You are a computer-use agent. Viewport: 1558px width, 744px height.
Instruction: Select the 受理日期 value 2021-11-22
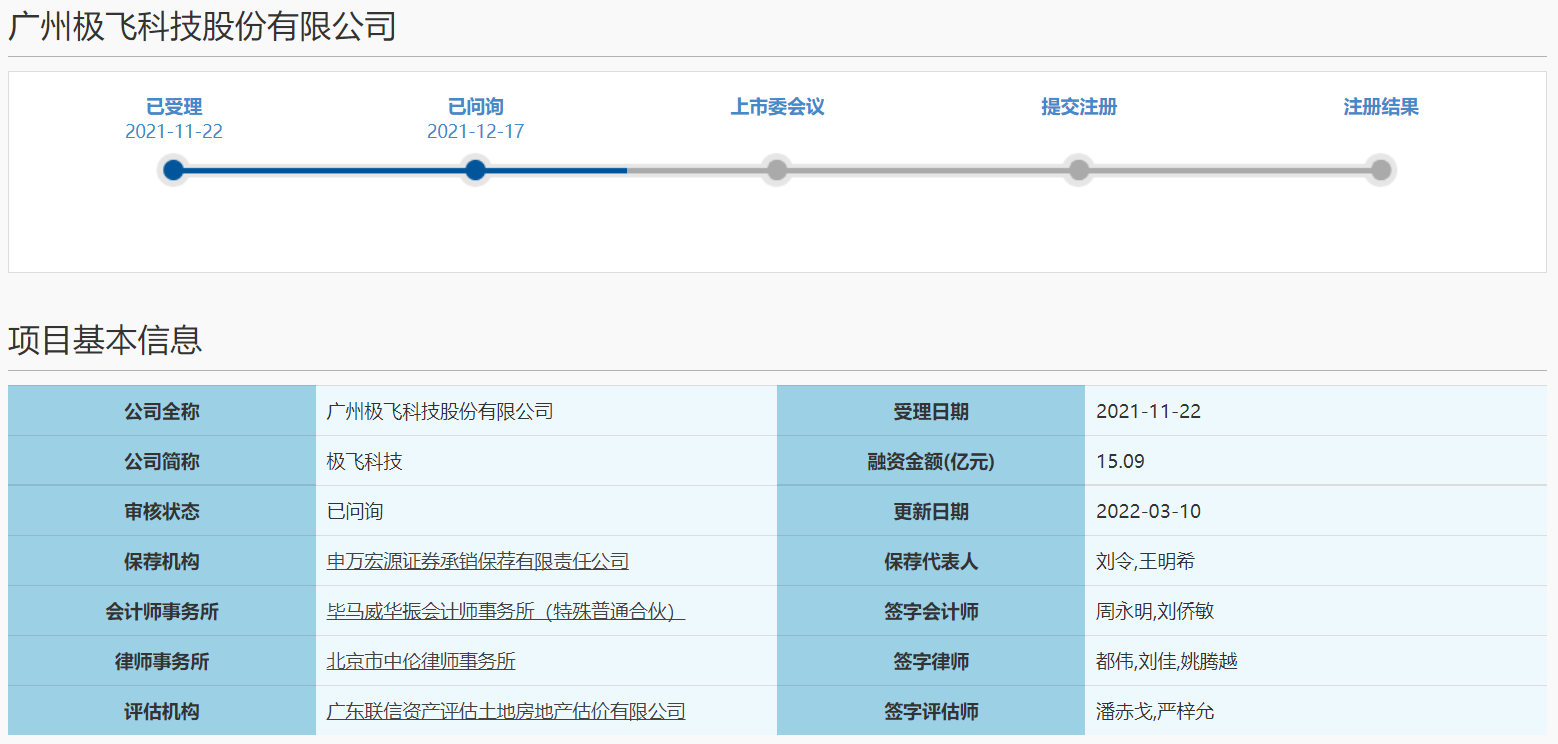point(1149,411)
